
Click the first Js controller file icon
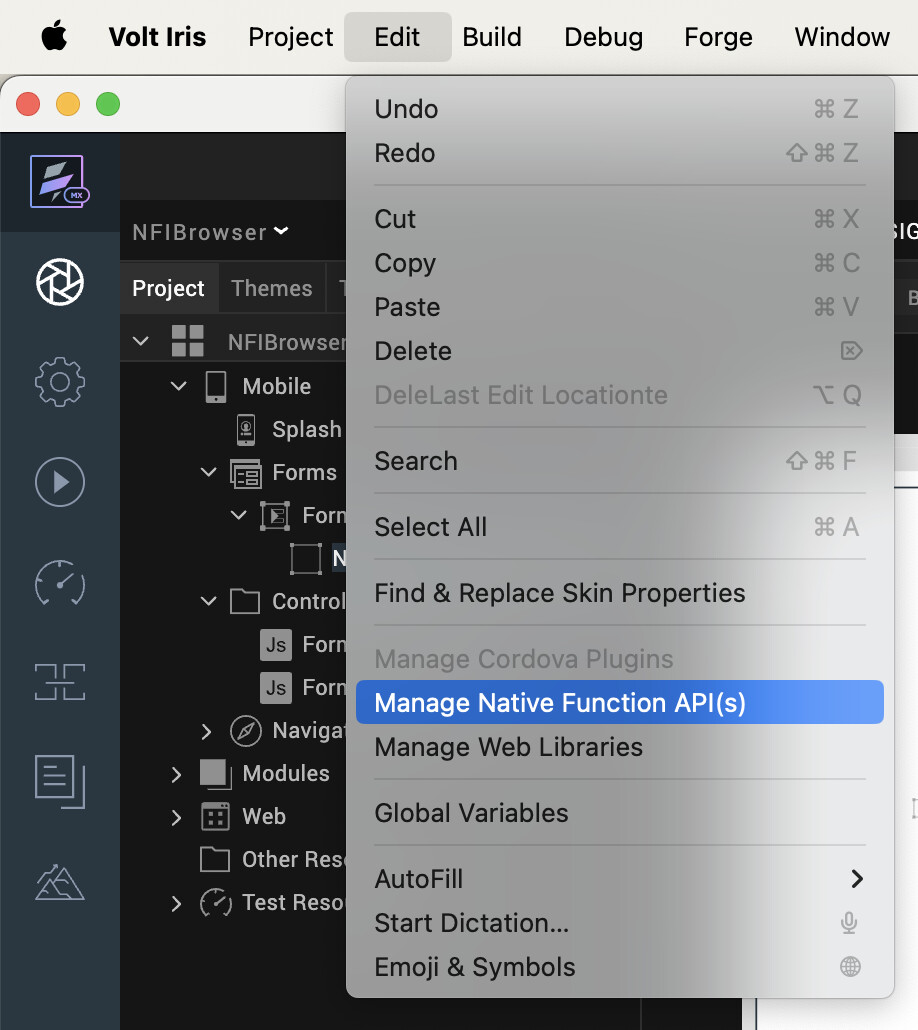[276, 644]
